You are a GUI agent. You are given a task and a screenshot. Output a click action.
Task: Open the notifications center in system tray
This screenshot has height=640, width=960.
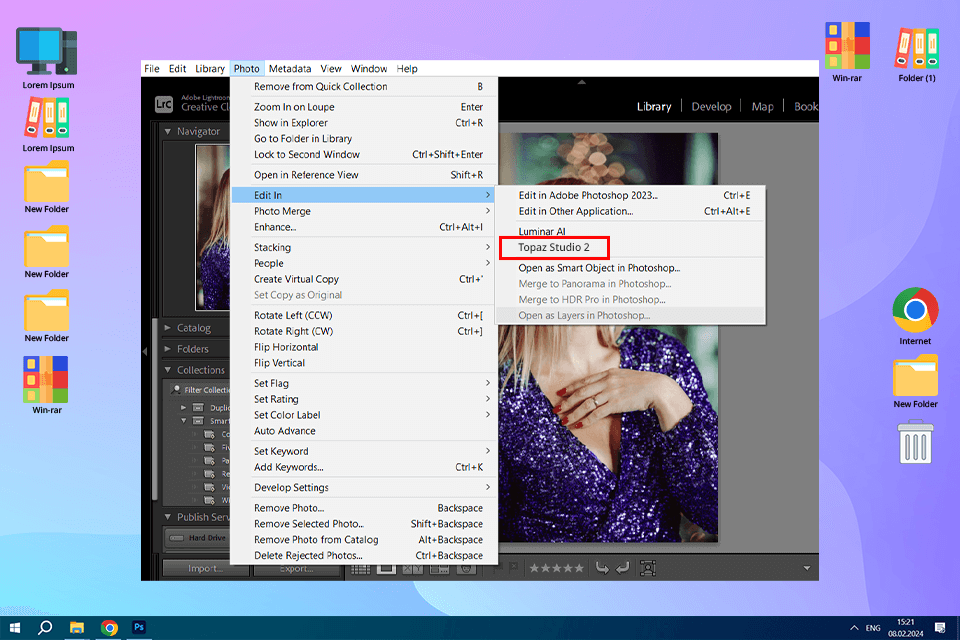tap(940, 628)
